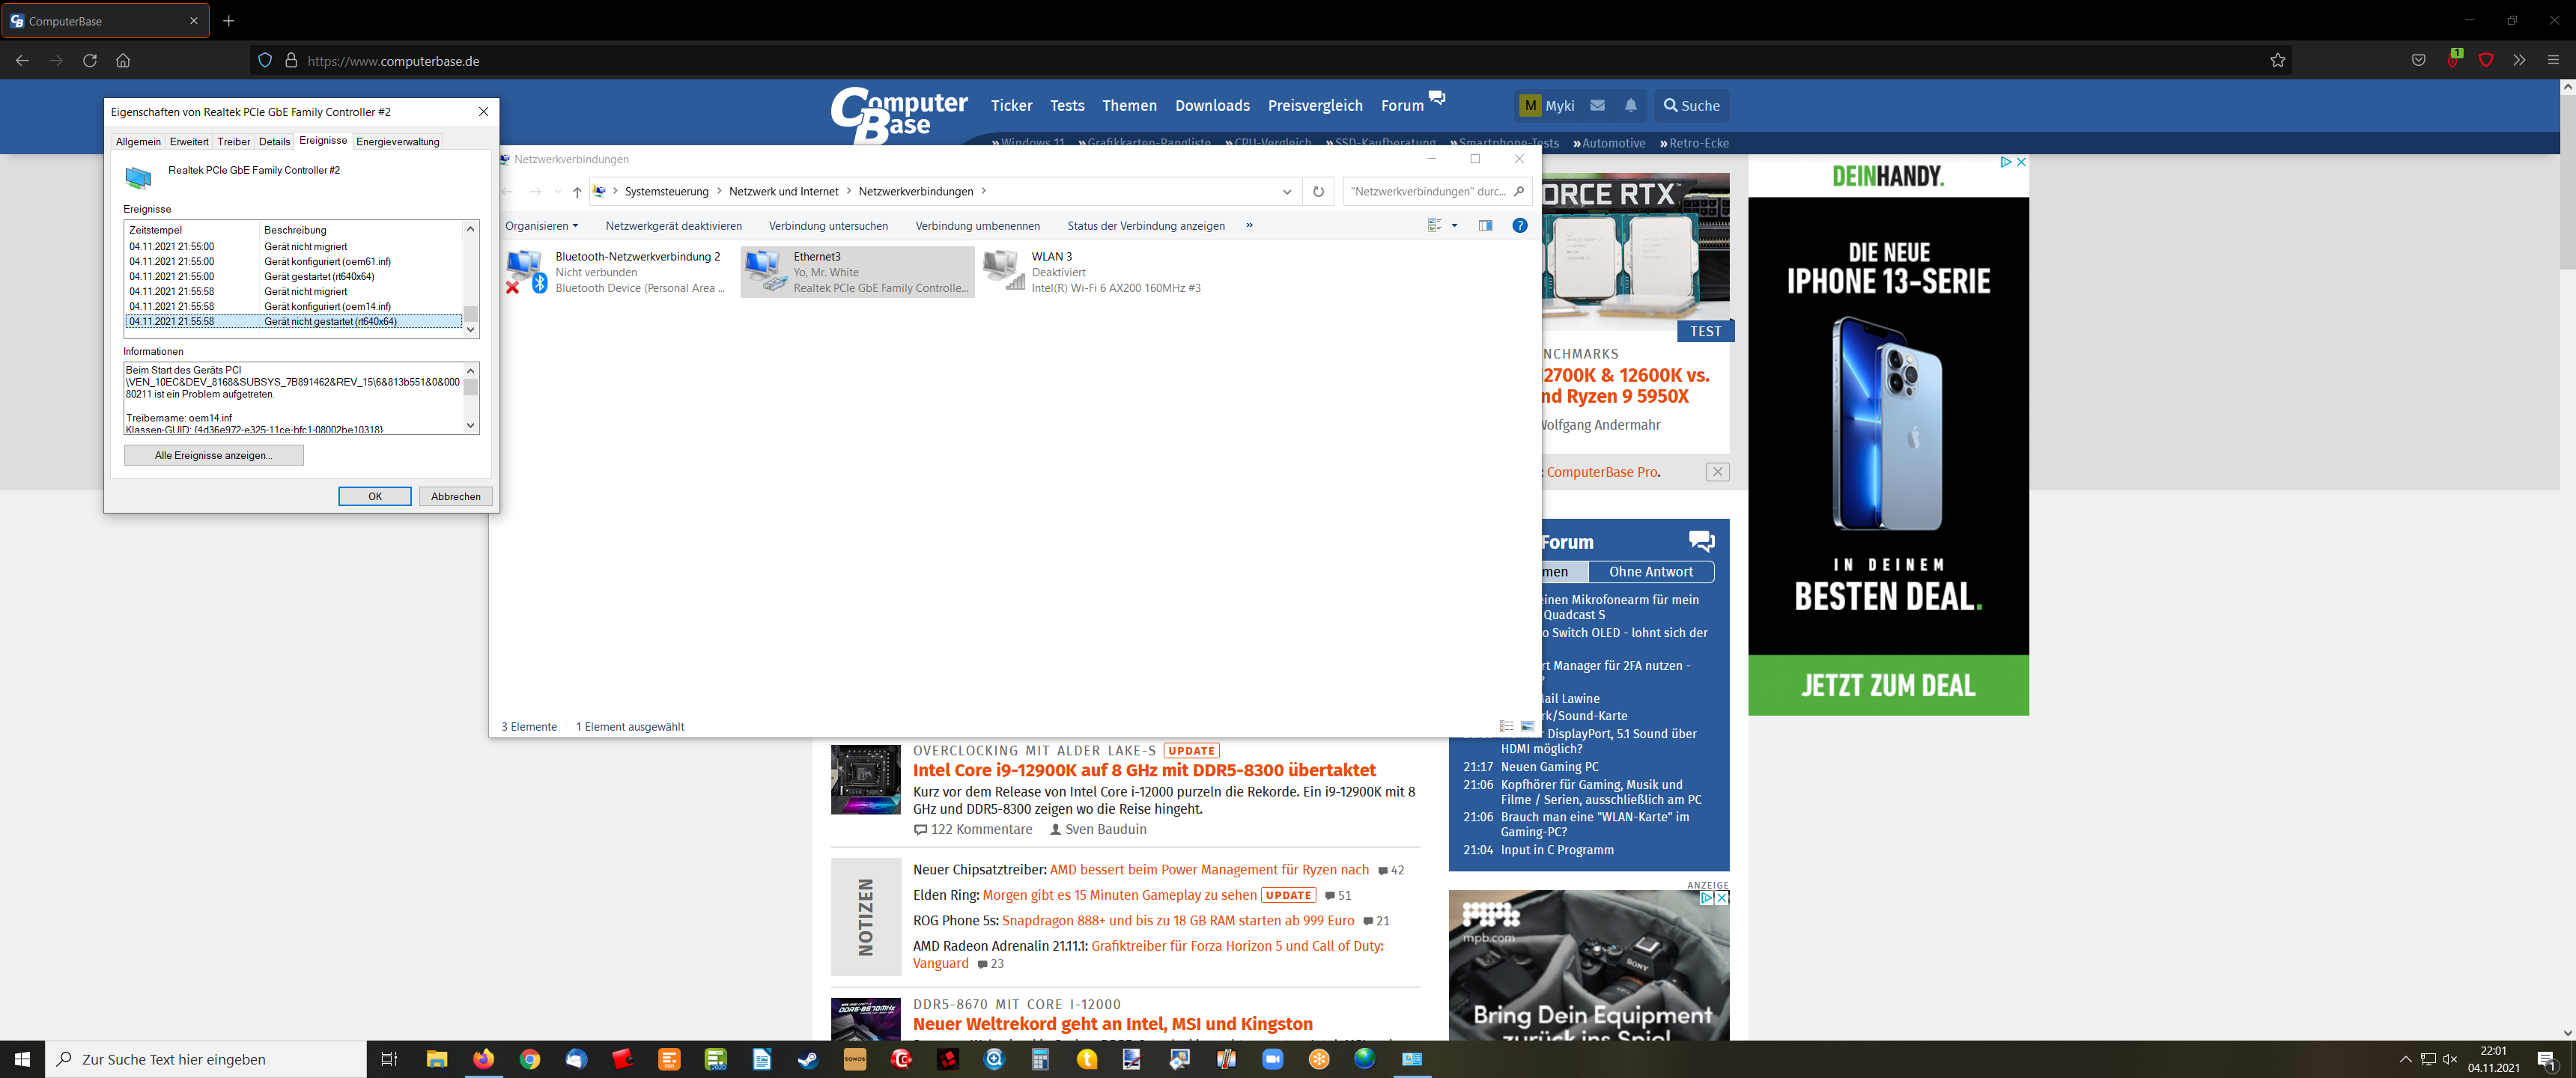Switch to the Allgemein tab

click(138, 141)
